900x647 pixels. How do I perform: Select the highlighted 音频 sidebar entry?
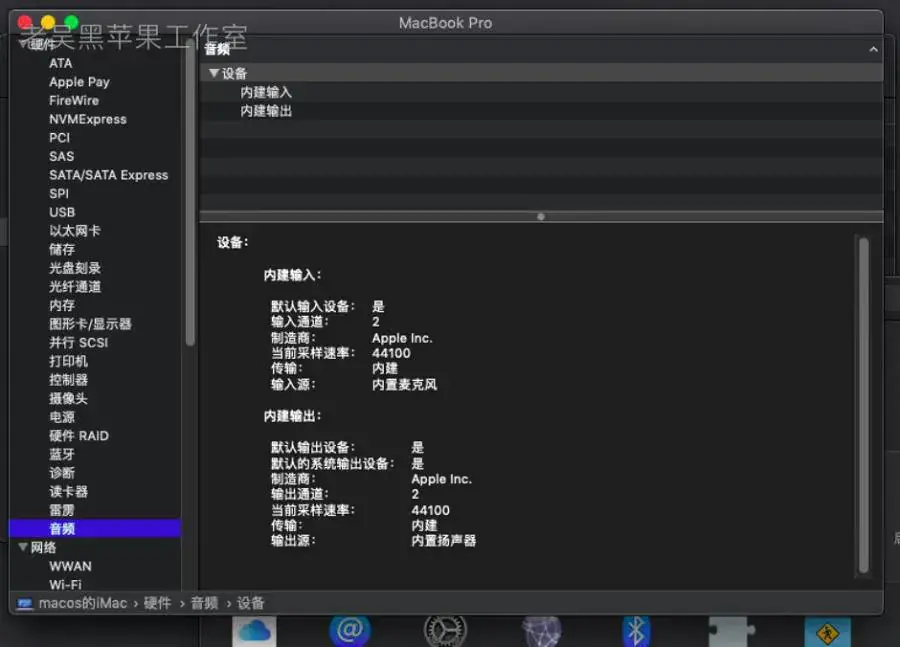coord(95,529)
